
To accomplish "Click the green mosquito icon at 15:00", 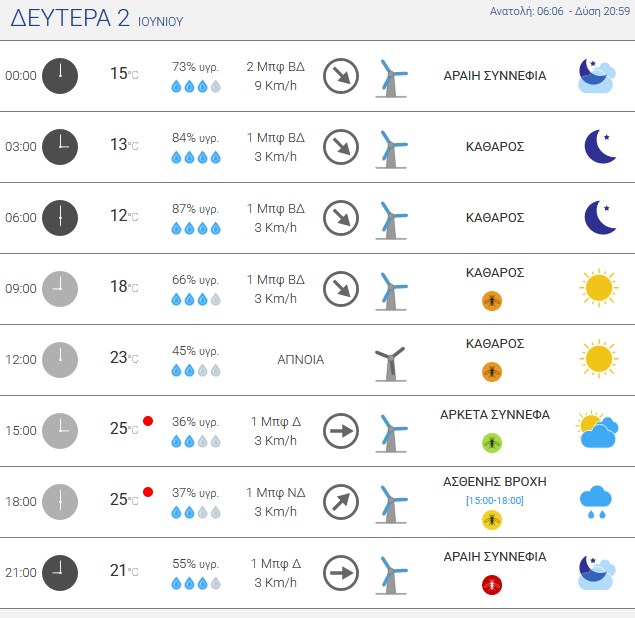I will tap(492, 443).
